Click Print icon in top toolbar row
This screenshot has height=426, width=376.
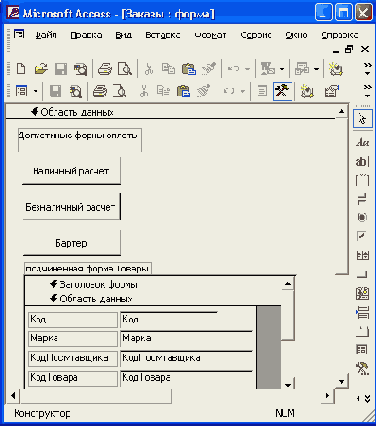click(x=105, y=69)
